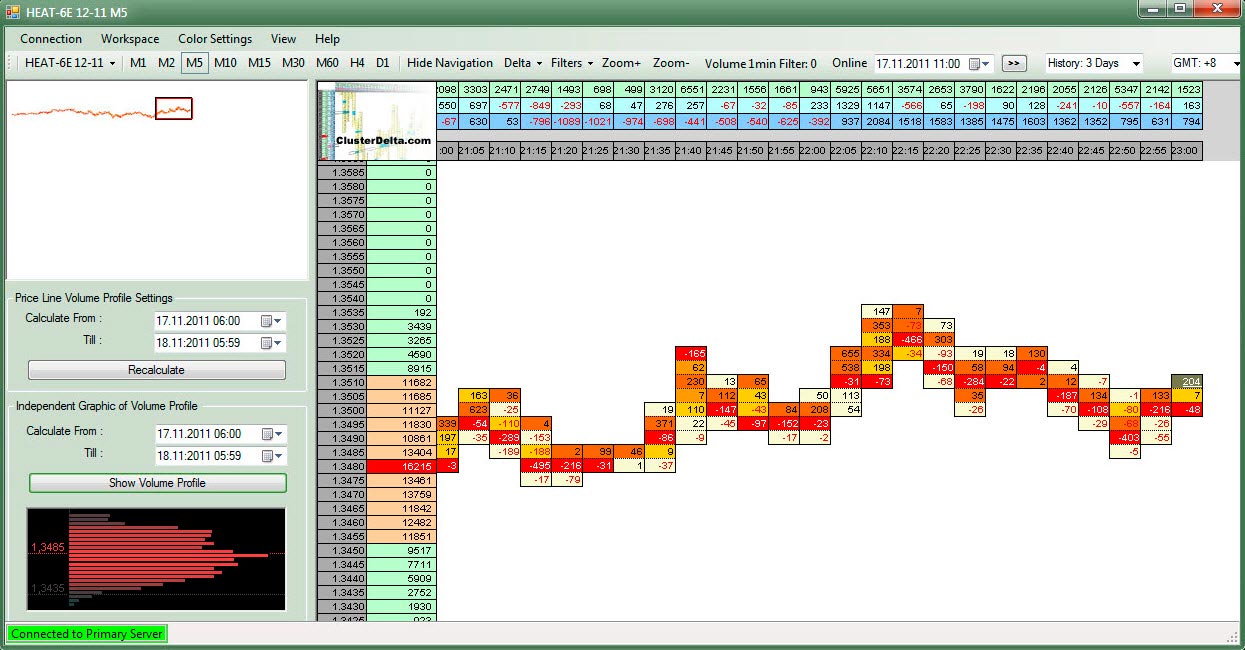Open the Workspace menu
1245x650 pixels.
(130, 39)
